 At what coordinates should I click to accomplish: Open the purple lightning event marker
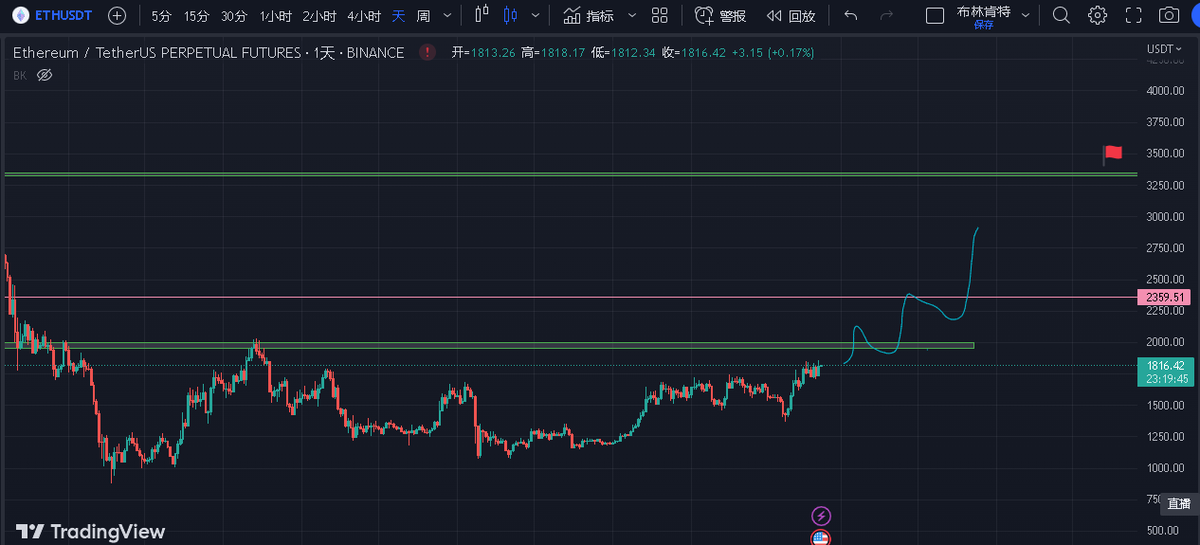pyautogui.click(x=821, y=516)
